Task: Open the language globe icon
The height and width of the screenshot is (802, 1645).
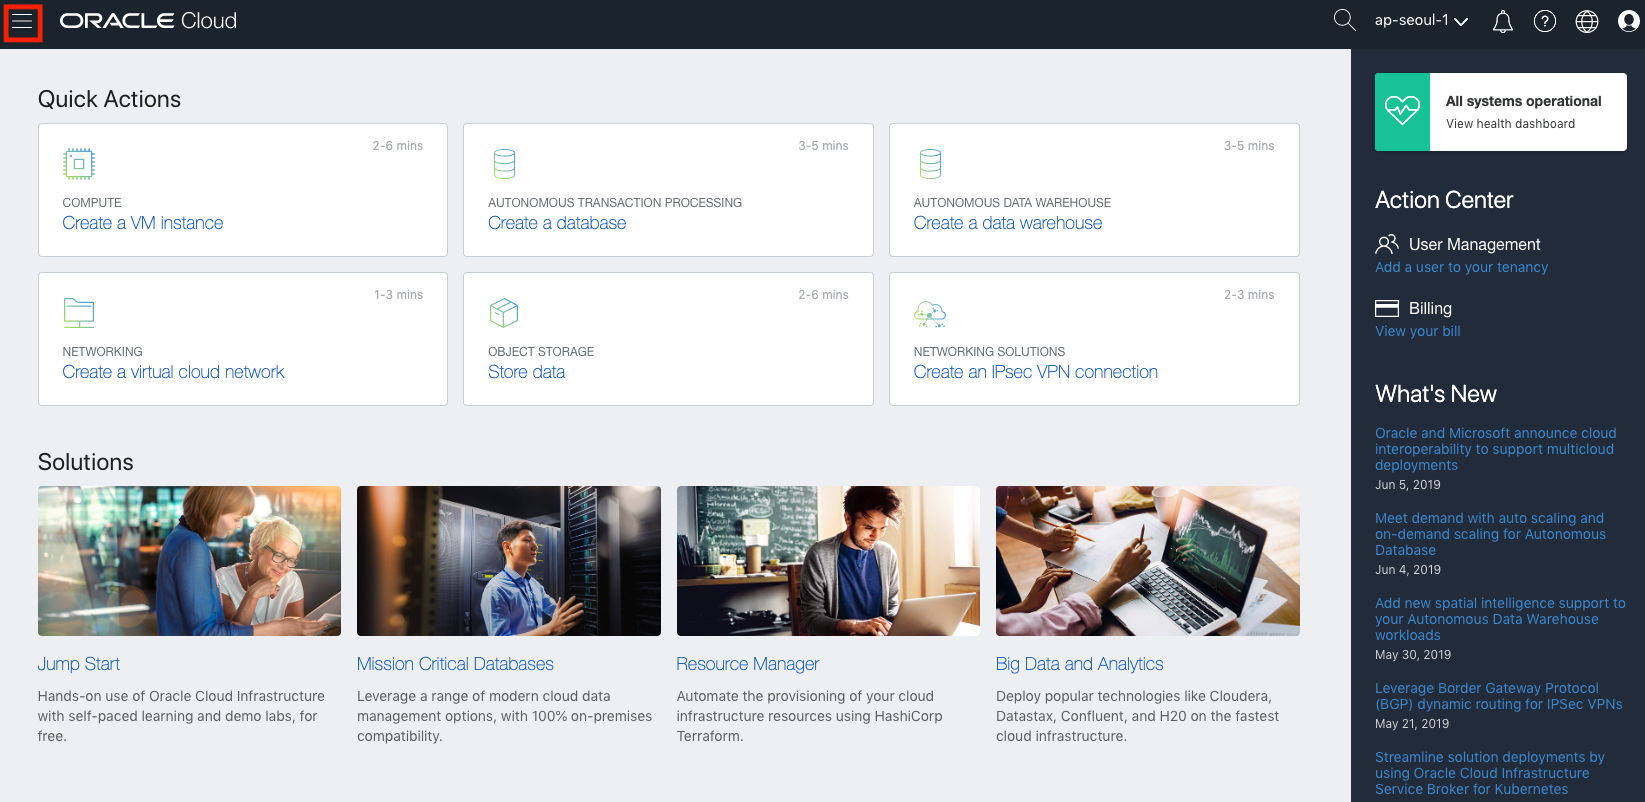Action: pos(1587,21)
